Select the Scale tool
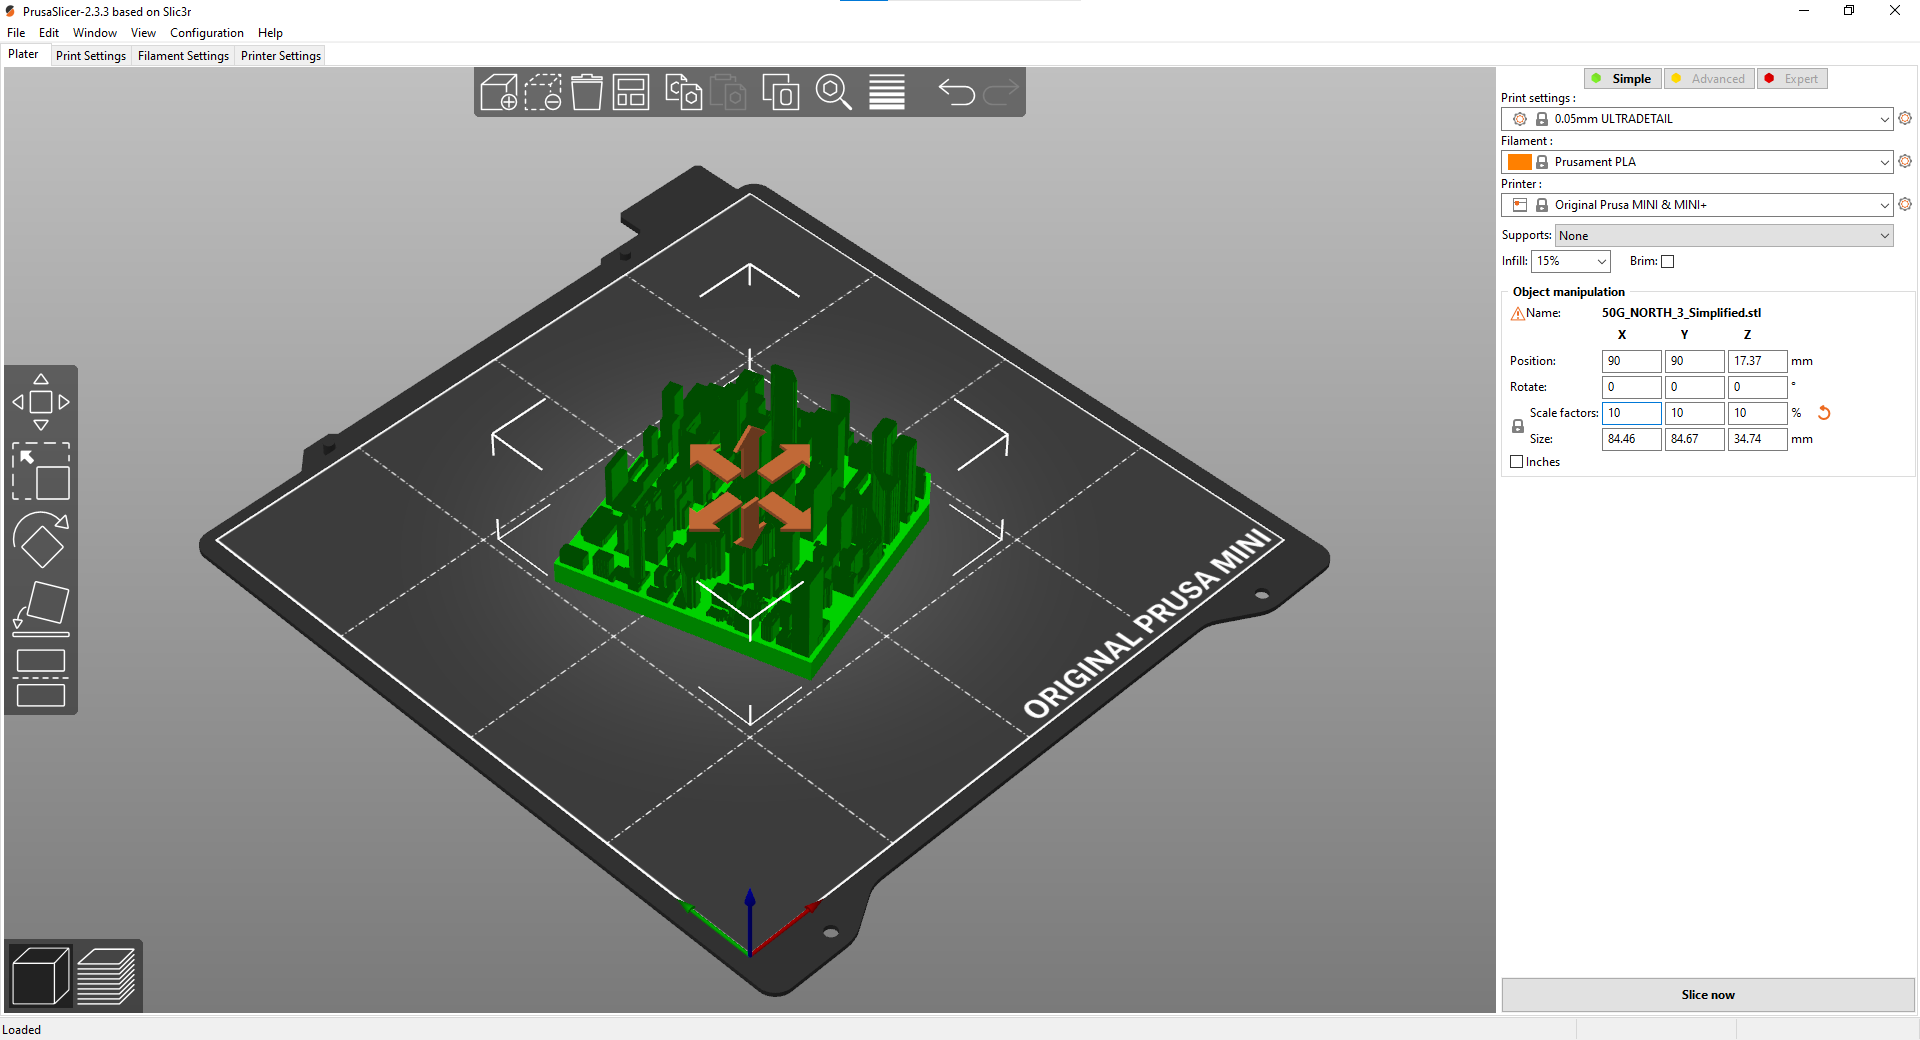1920x1040 pixels. 41,471
